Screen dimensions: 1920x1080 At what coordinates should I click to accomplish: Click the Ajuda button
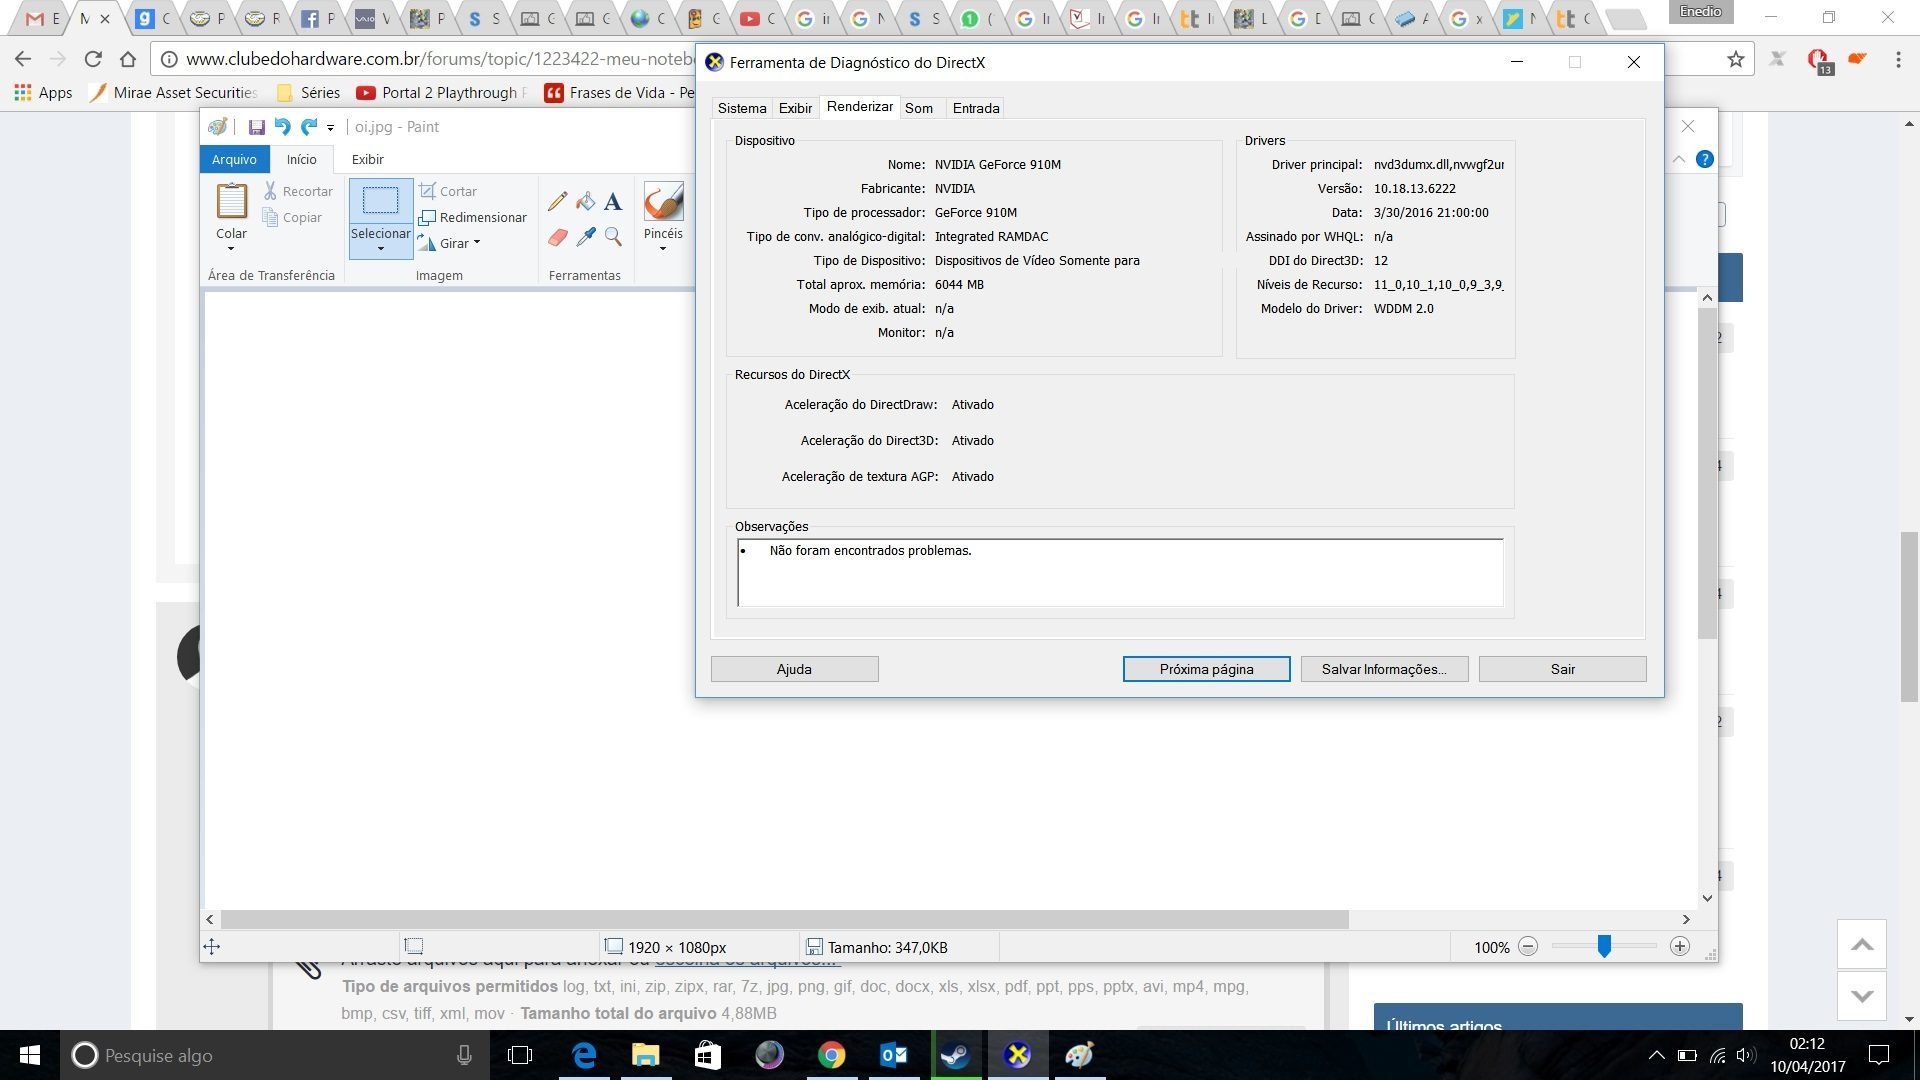(x=794, y=669)
